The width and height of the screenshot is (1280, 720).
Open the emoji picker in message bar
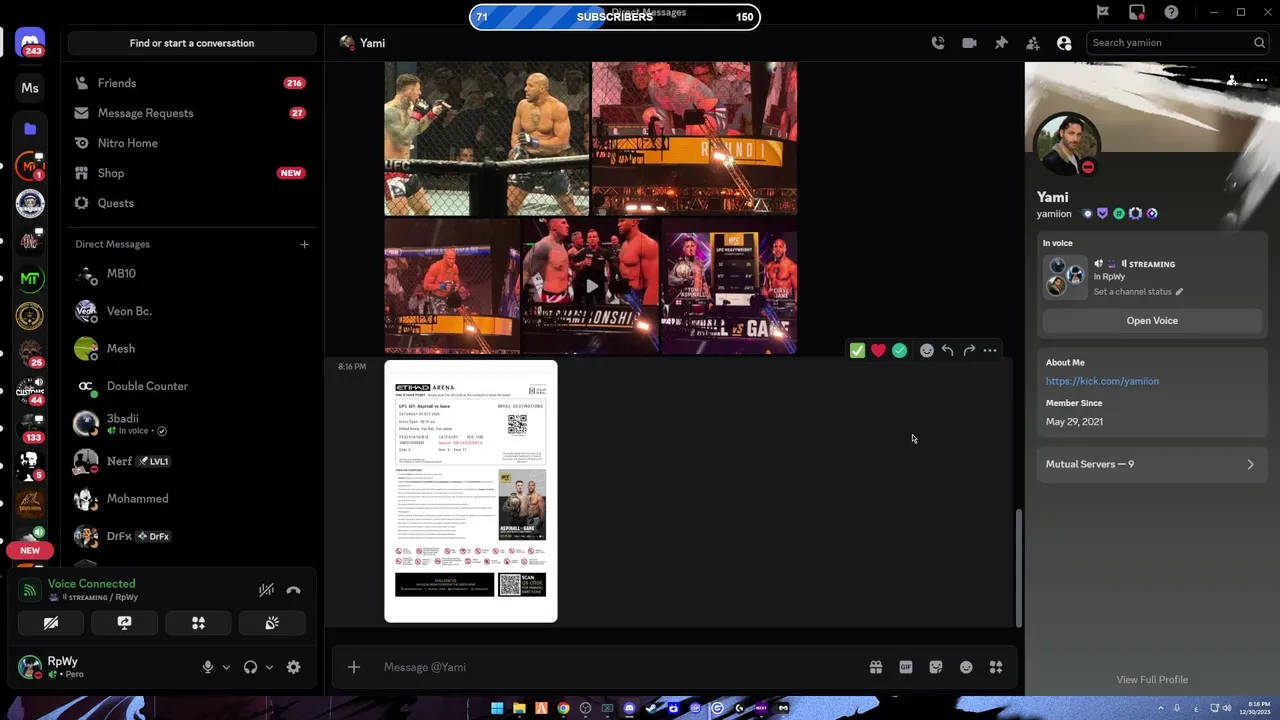(966, 667)
